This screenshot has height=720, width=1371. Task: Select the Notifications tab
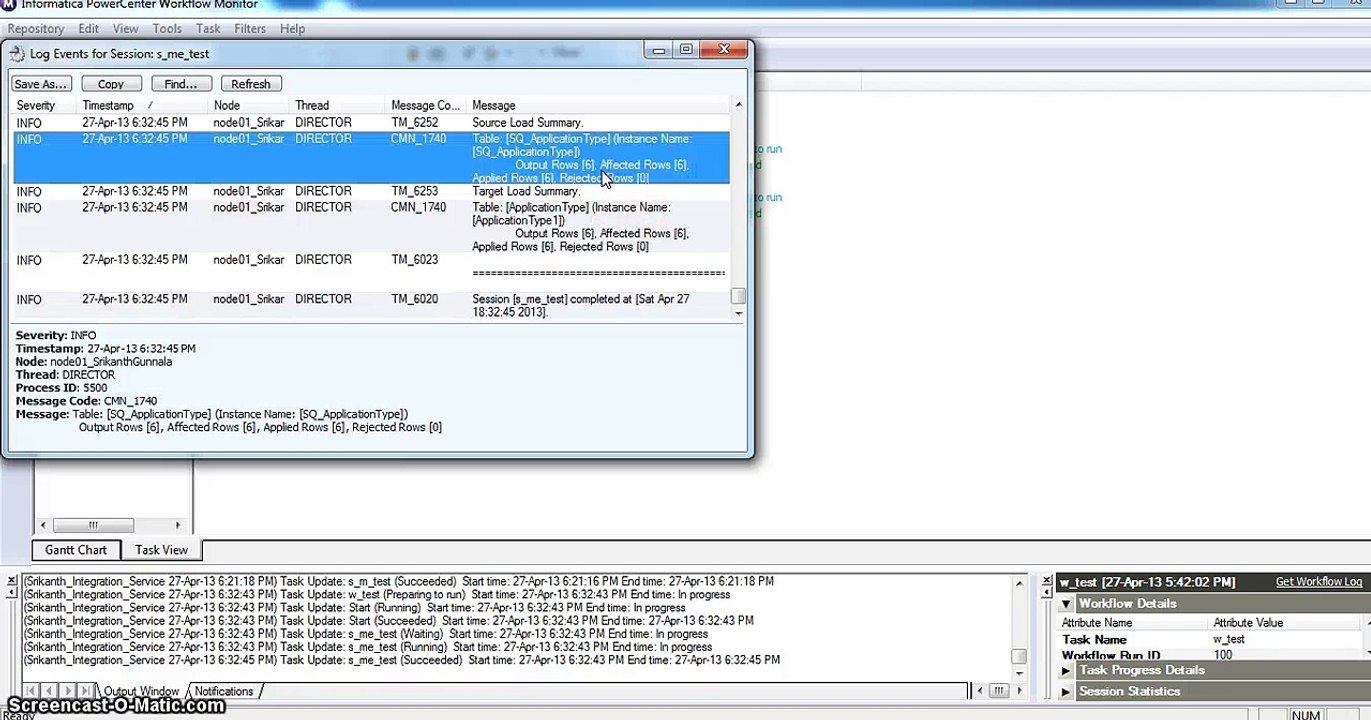224,691
